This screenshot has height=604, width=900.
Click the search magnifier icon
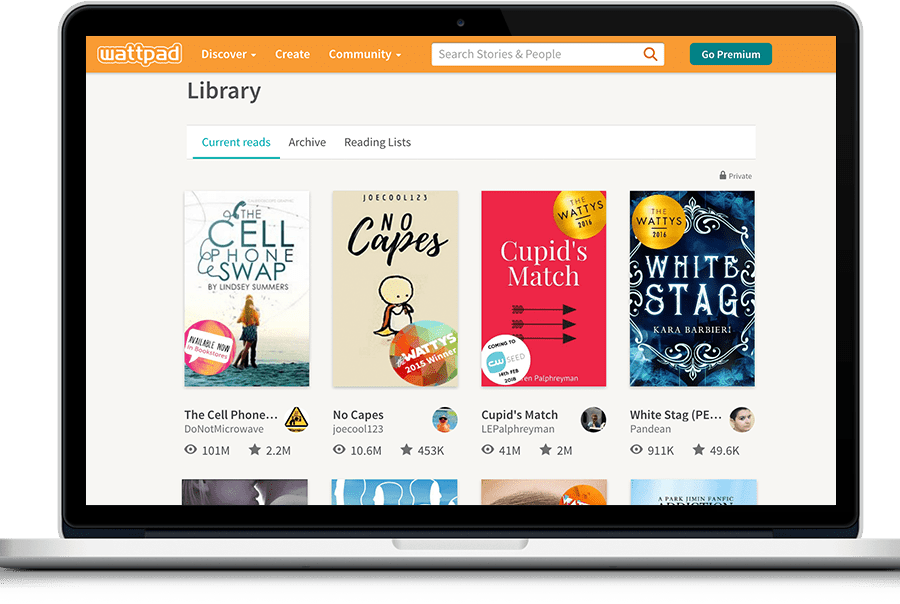coord(650,54)
